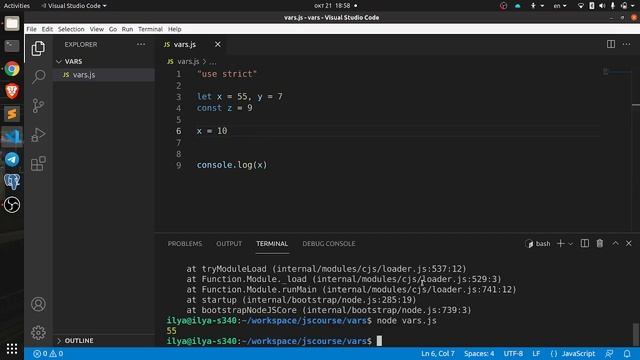Open the File menu
Viewport: 640px width, 360px height.
(31, 29)
